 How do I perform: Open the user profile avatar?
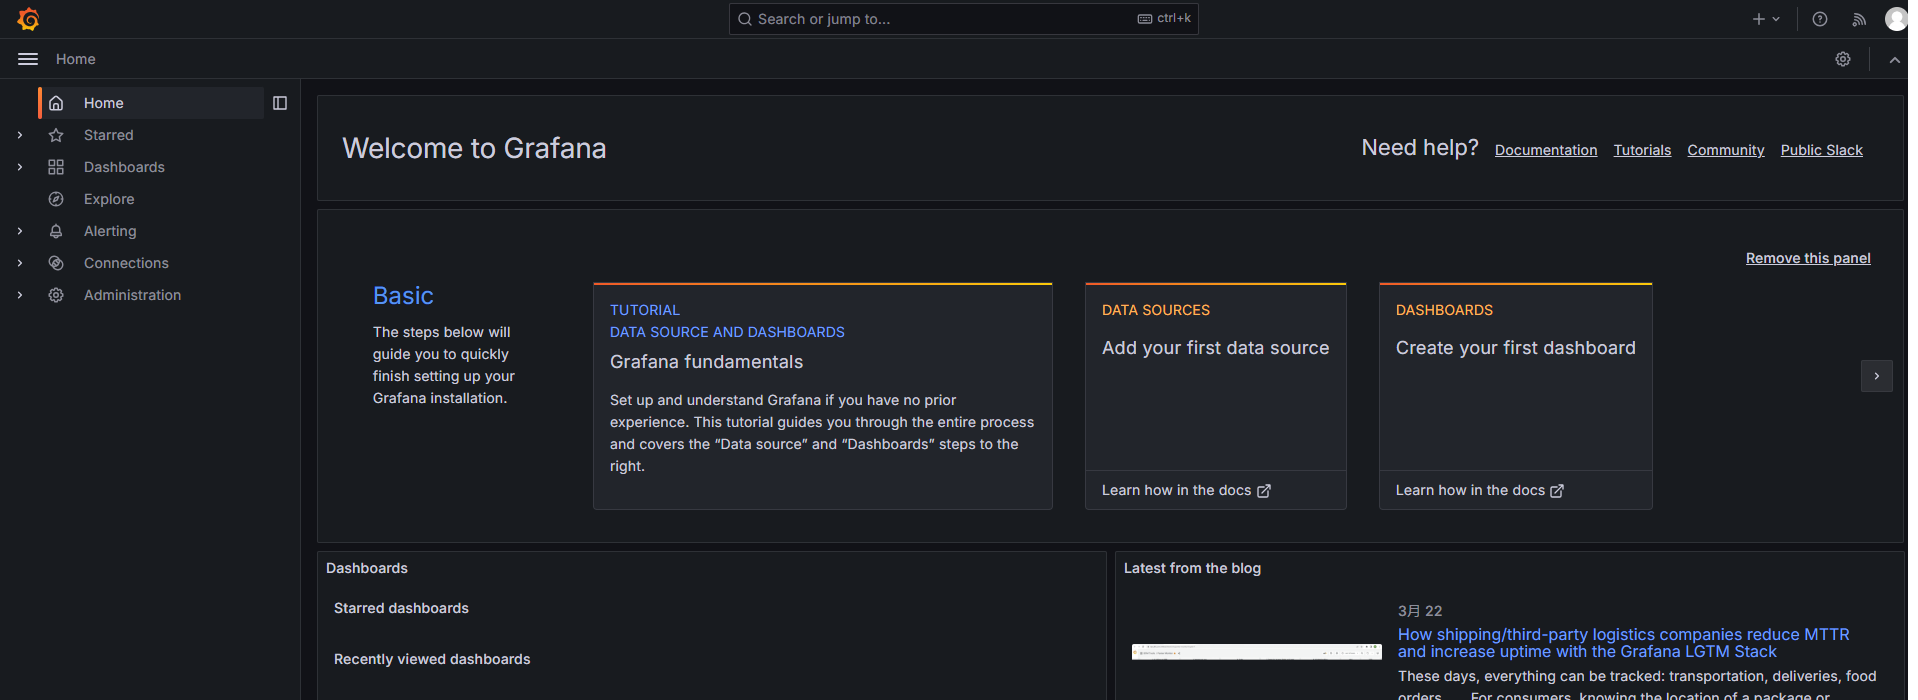pyautogui.click(x=1896, y=19)
